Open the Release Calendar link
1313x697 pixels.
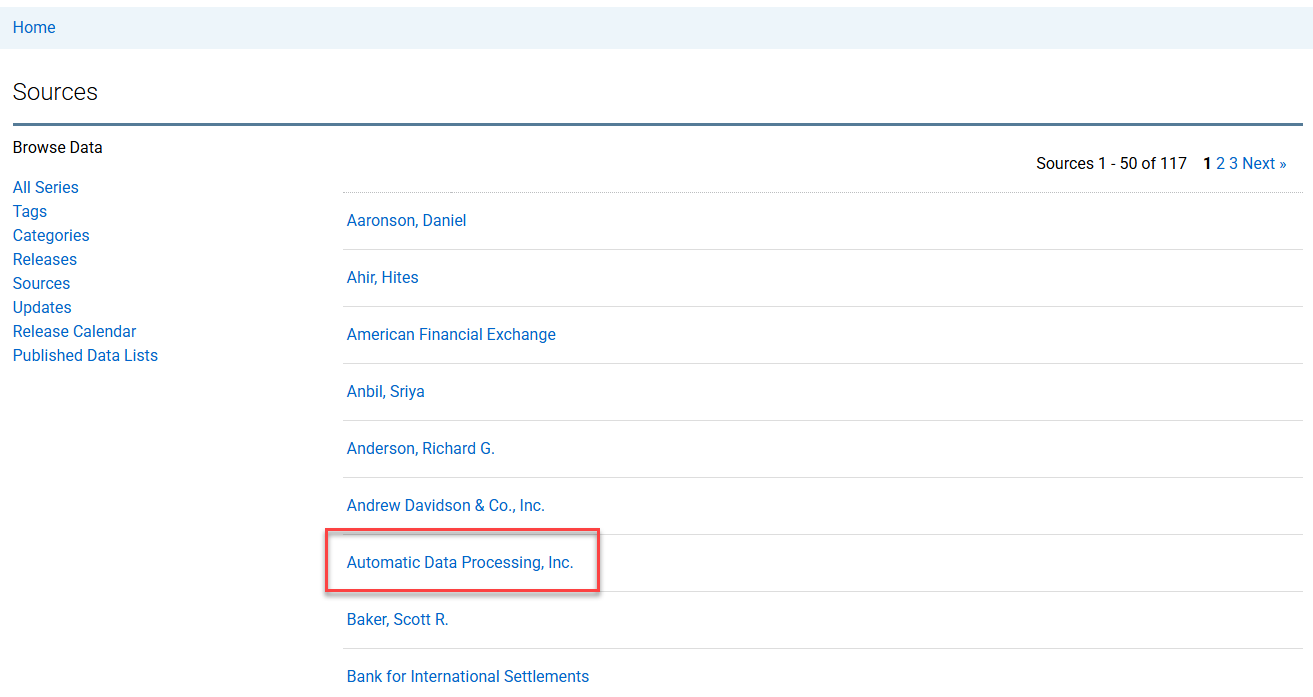[x=74, y=332]
